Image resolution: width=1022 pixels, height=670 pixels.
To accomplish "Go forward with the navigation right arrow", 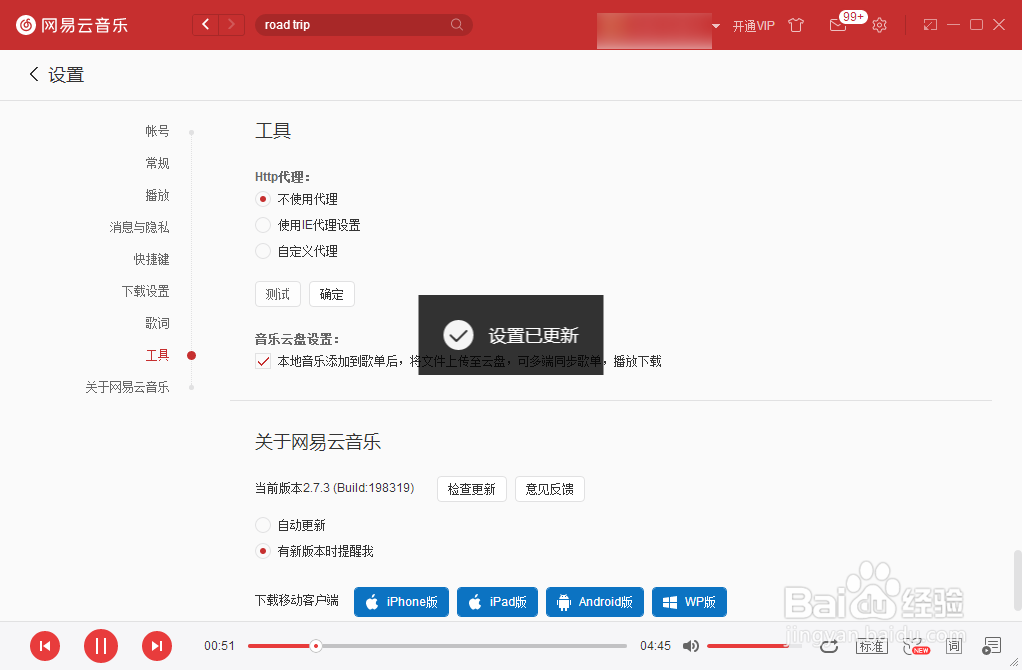I will [231, 25].
